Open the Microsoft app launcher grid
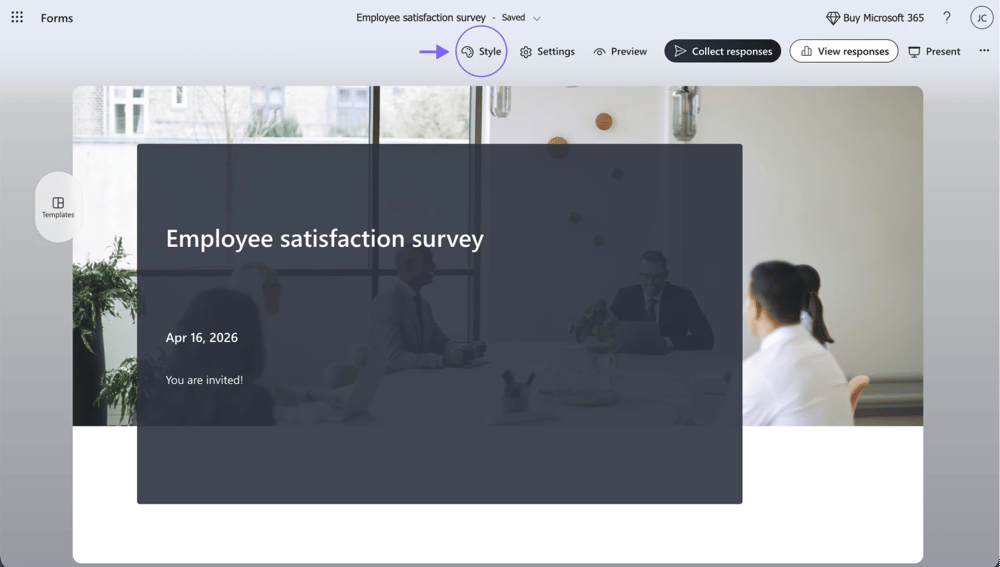The height and width of the screenshot is (567, 1000). [17, 18]
